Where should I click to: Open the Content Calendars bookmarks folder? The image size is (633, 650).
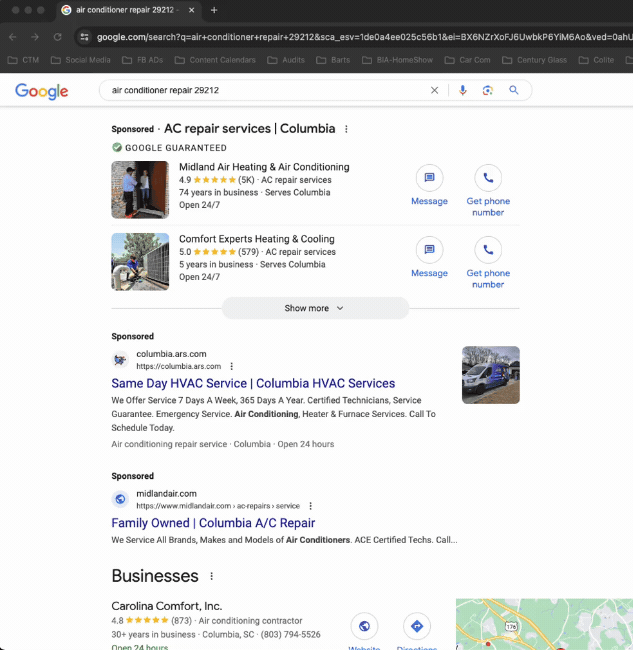coord(215,60)
